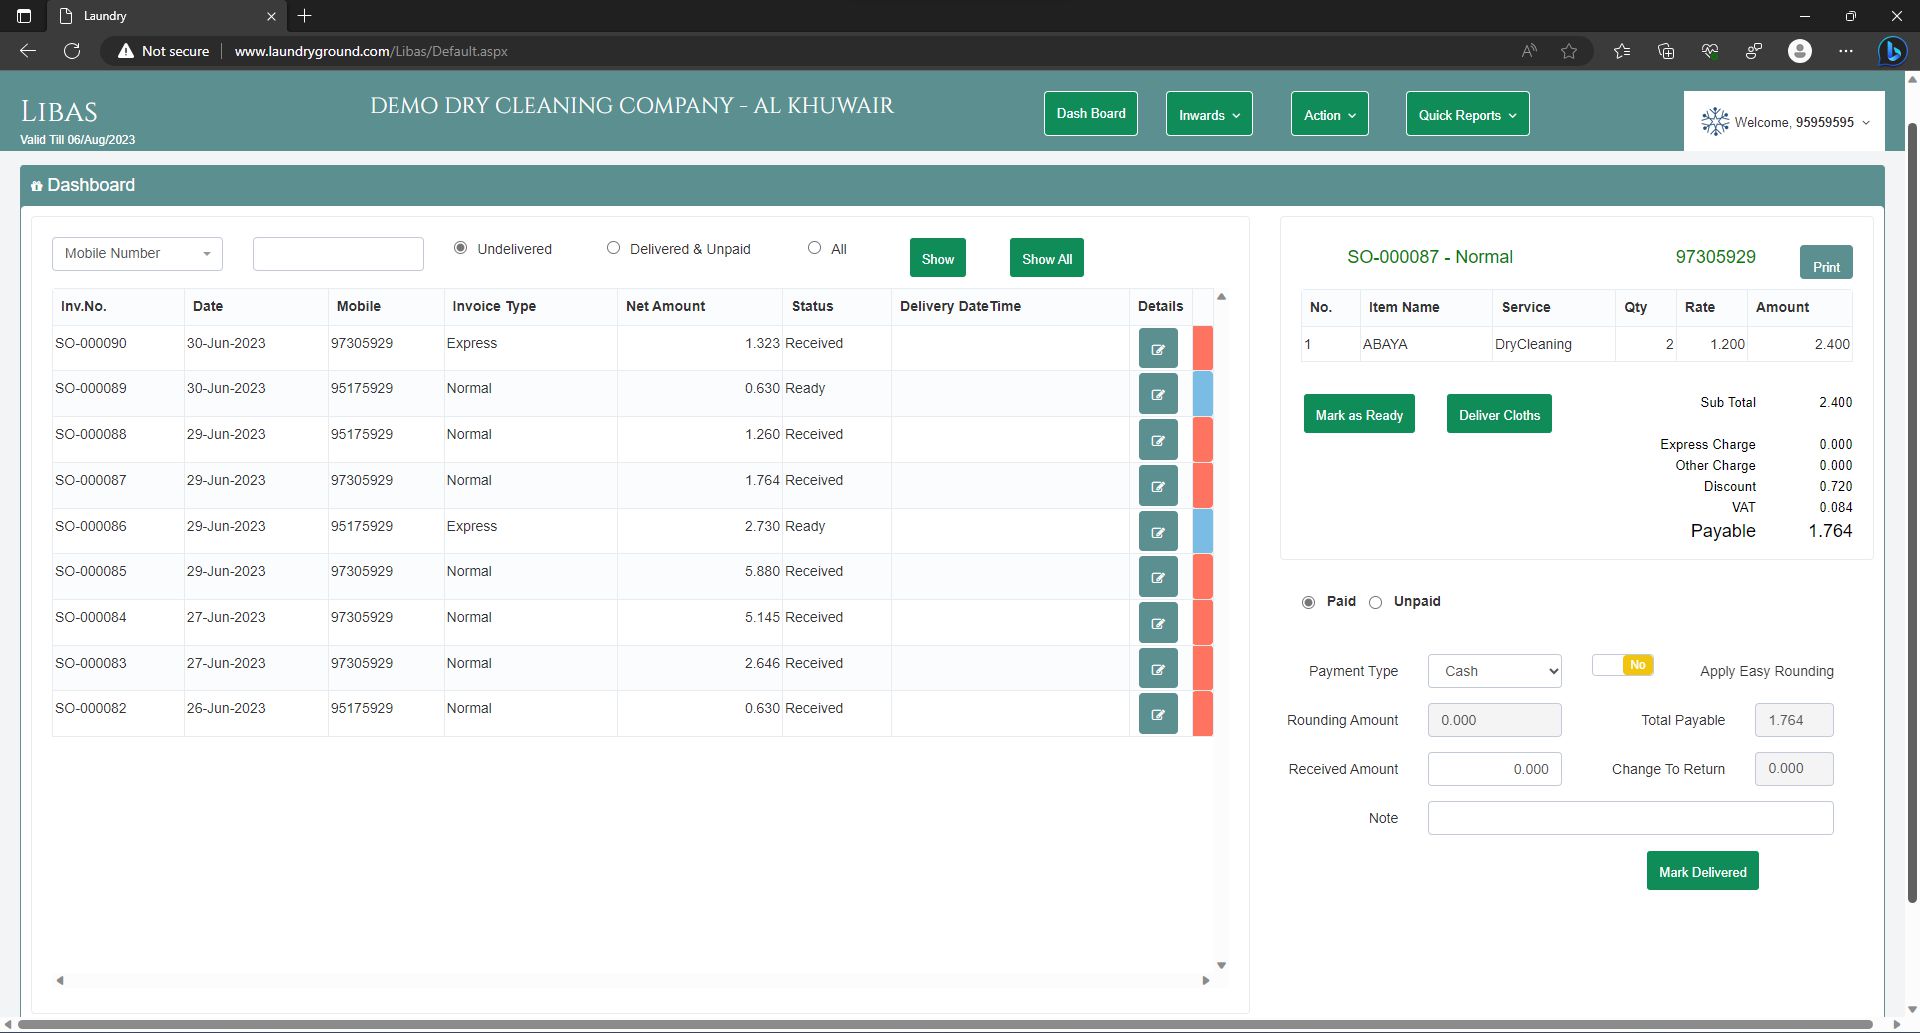Expand the Inwards menu
The width and height of the screenshot is (1920, 1033).
tap(1209, 114)
